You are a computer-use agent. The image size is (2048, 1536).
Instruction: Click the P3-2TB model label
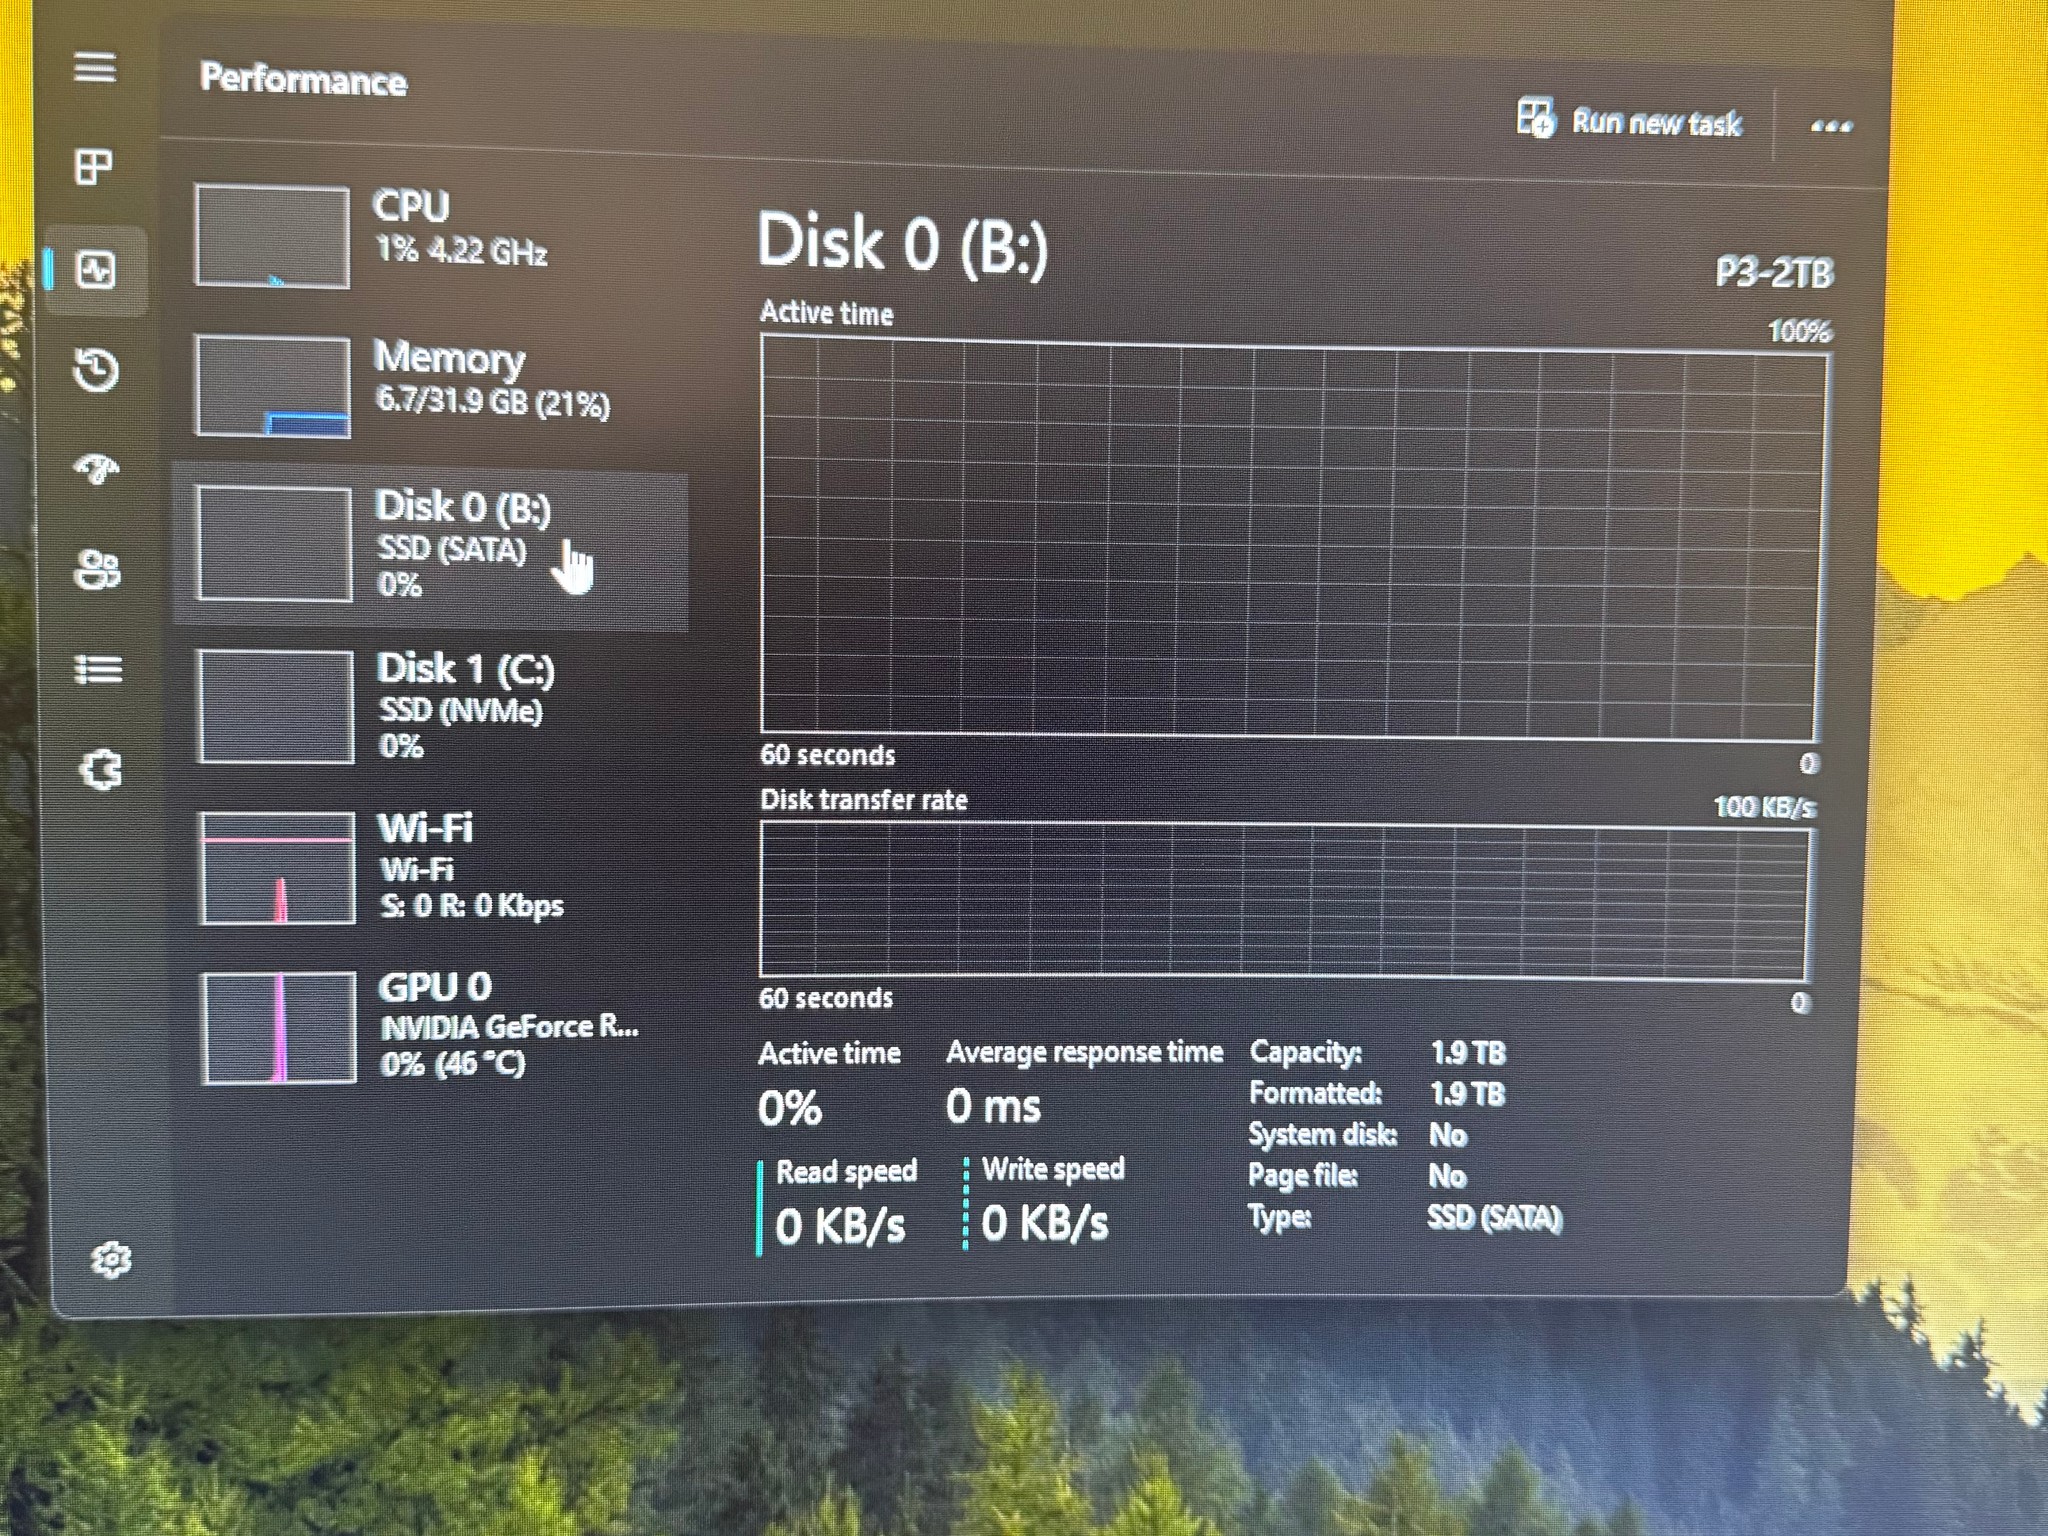[1774, 272]
